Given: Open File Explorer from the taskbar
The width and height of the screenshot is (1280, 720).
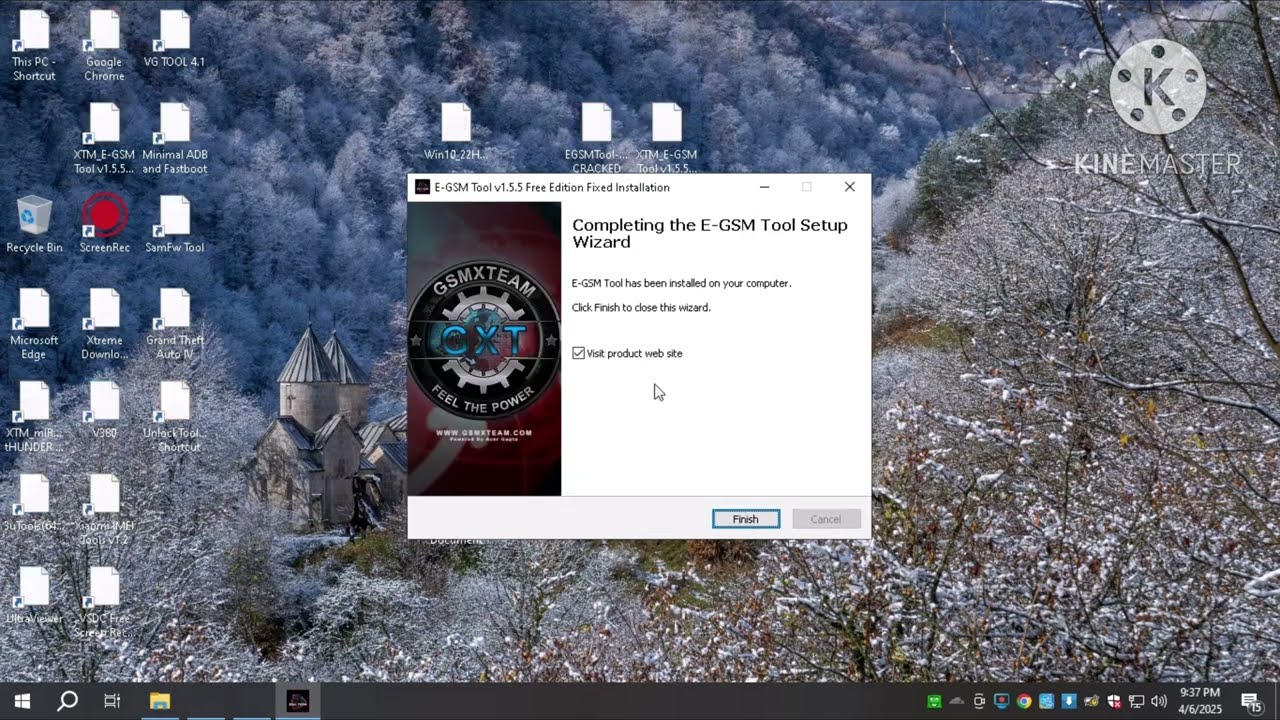Looking at the screenshot, I should pos(160,701).
